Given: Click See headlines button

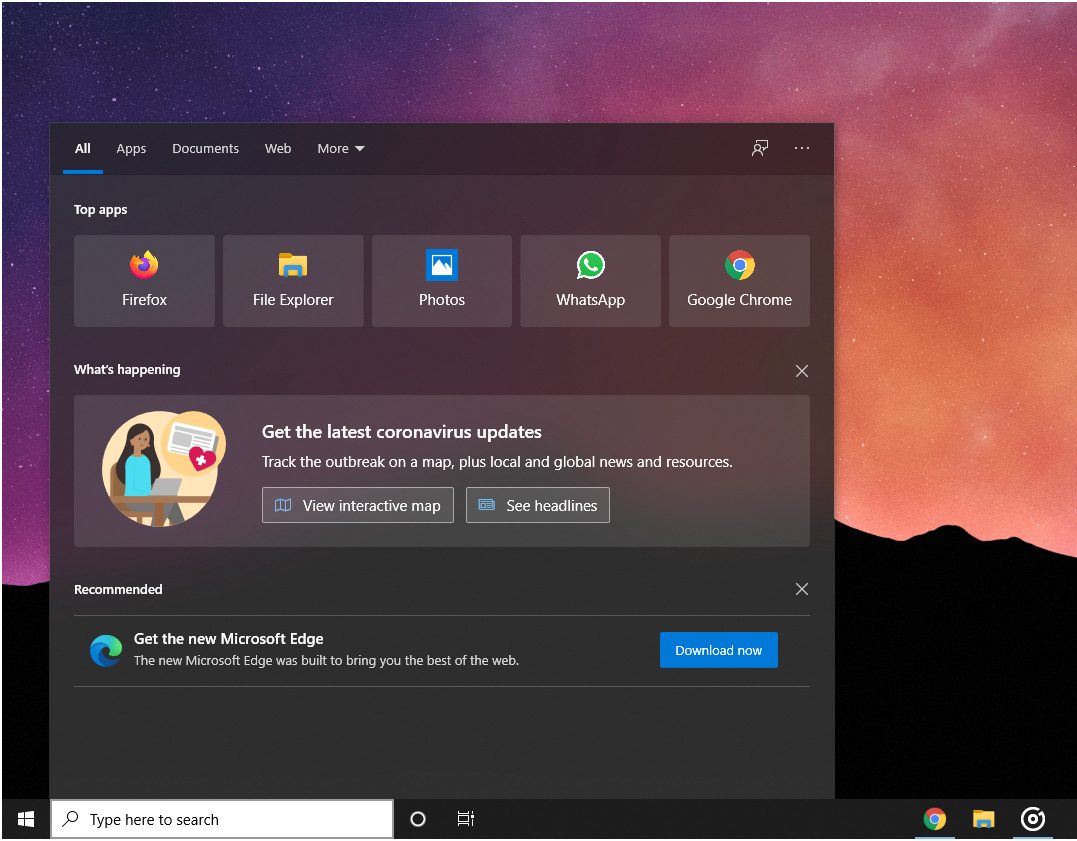Looking at the screenshot, I should (538, 505).
